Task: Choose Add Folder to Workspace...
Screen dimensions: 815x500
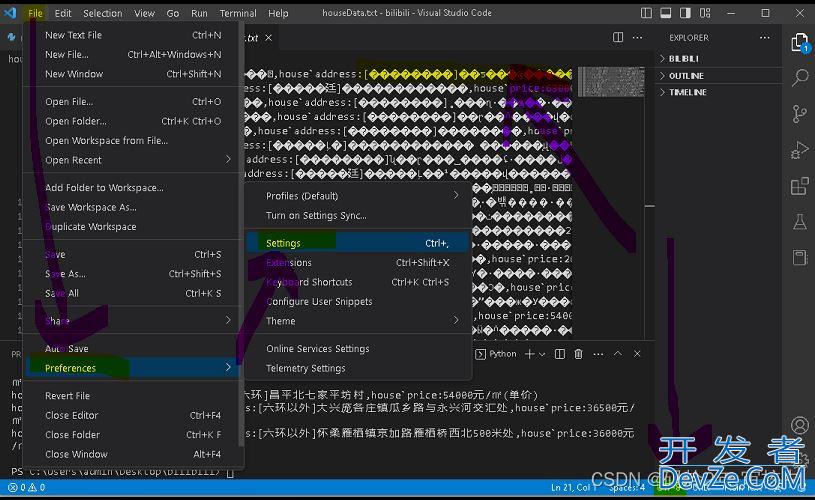Action: click(133, 188)
